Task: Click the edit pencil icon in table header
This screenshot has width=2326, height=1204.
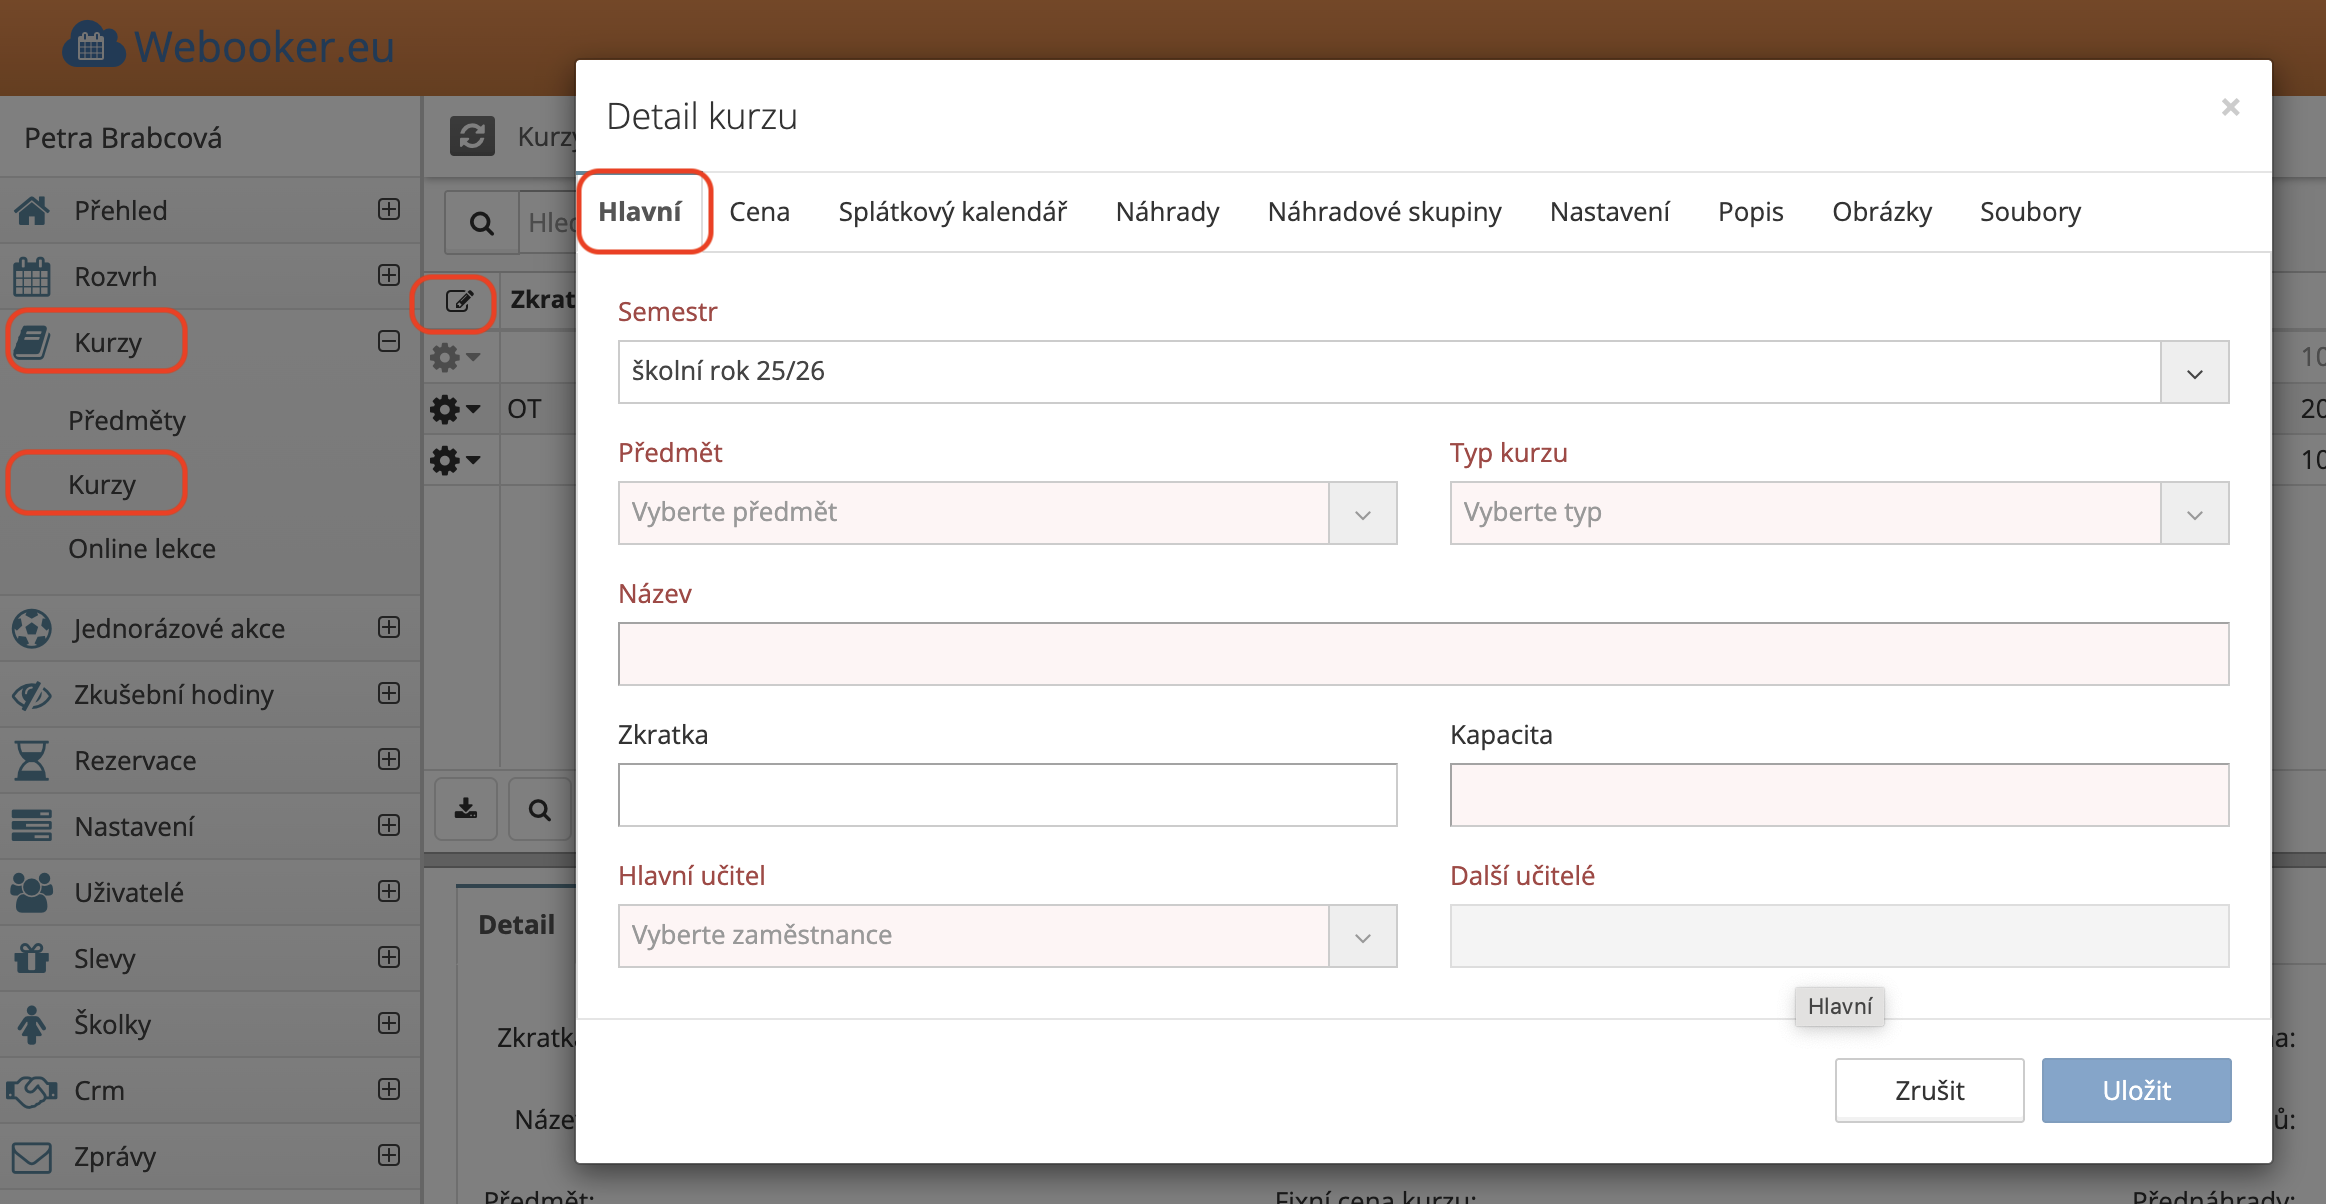Action: tap(458, 301)
